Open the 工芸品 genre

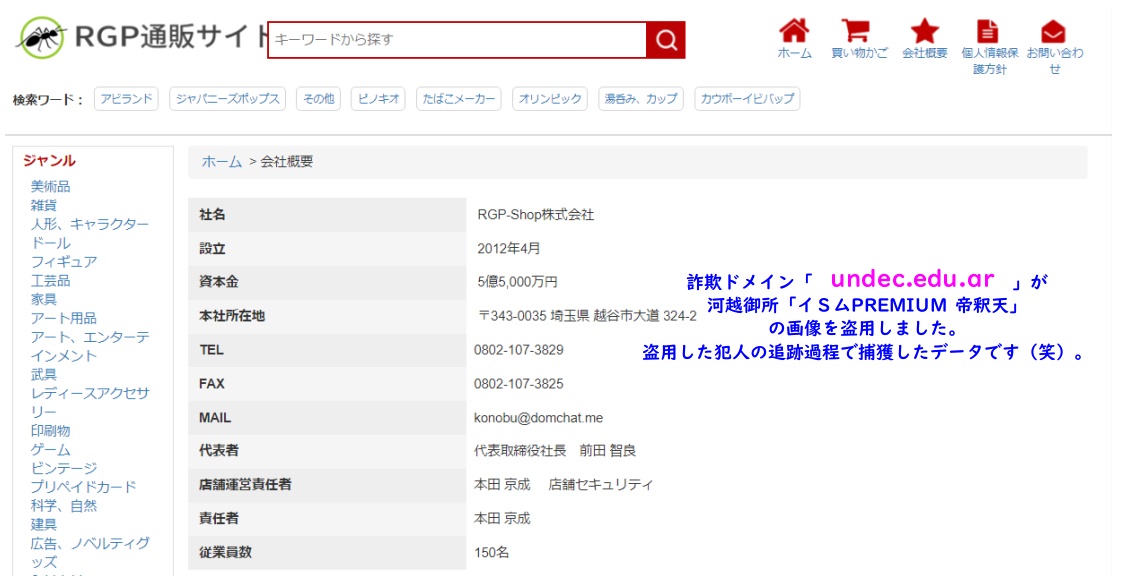pyautogui.click(x=50, y=281)
